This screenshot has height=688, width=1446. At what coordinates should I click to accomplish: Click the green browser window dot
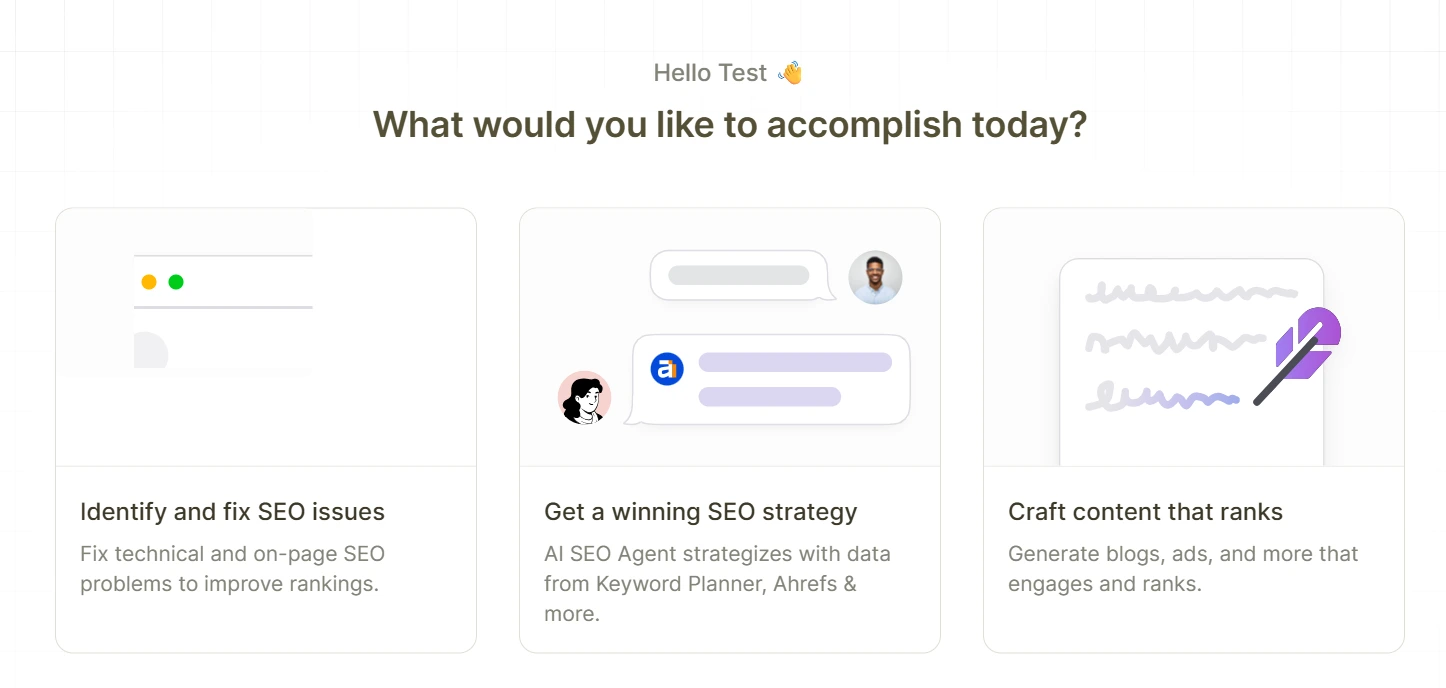pos(176,282)
